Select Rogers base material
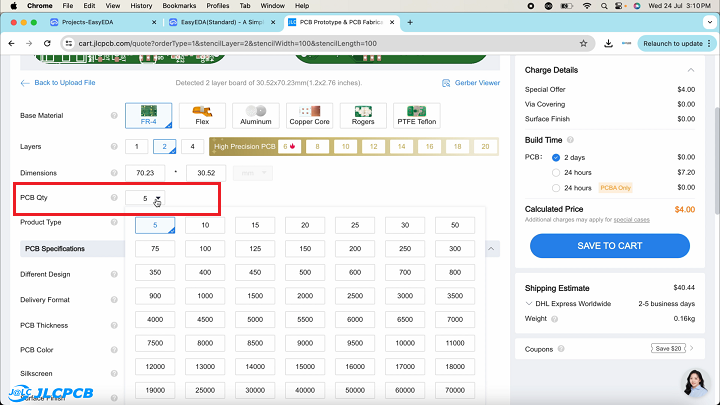The image size is (720, 405). coord(363,115)
